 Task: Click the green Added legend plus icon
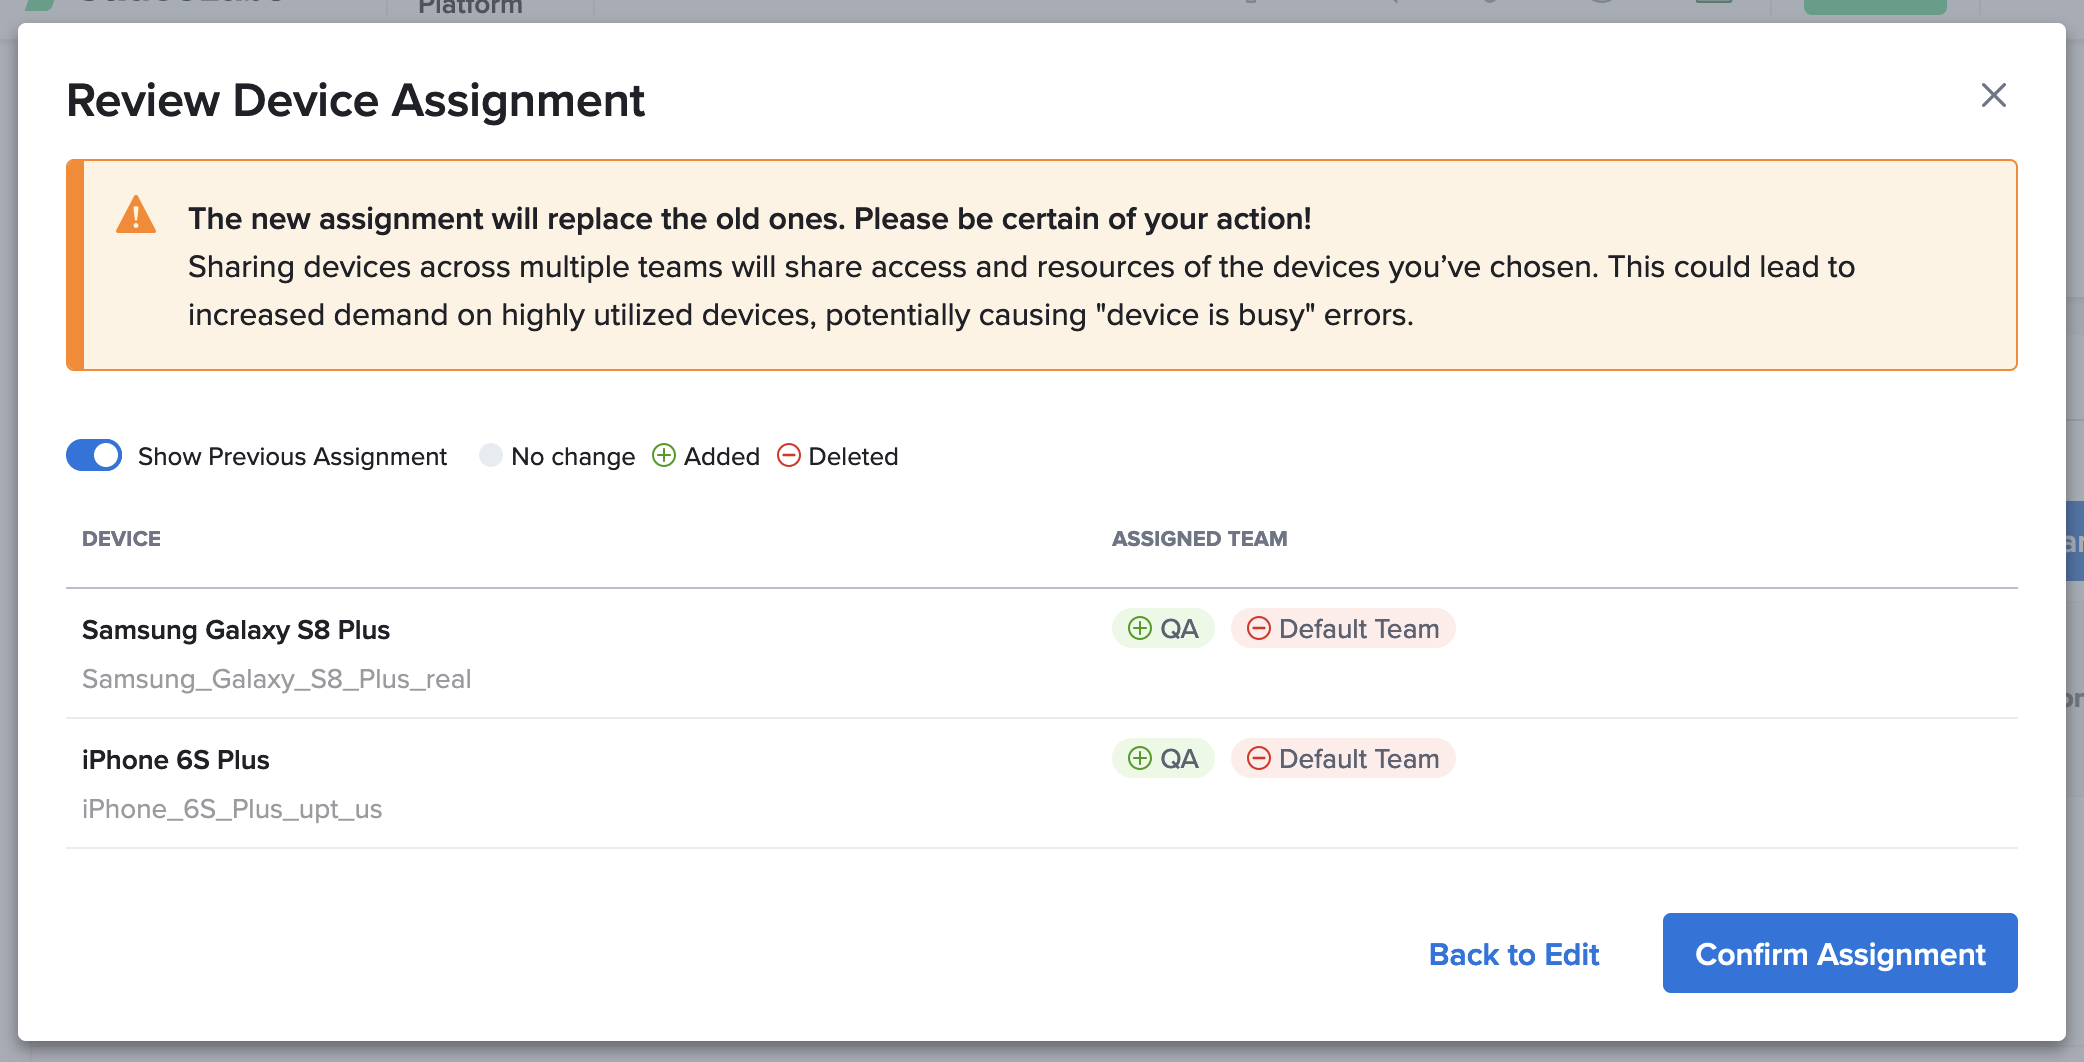[664, 456]
